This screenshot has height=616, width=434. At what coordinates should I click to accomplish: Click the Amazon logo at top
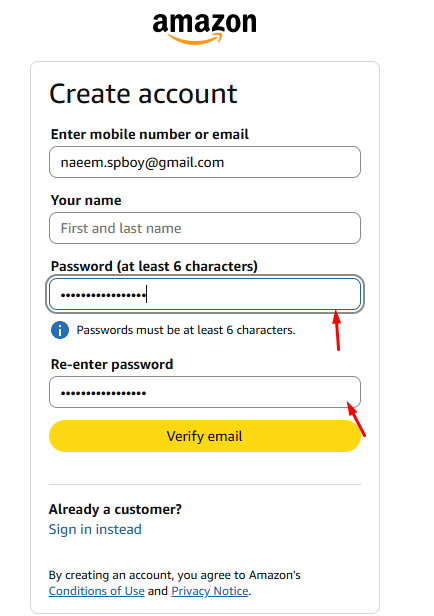coord(204,29)
